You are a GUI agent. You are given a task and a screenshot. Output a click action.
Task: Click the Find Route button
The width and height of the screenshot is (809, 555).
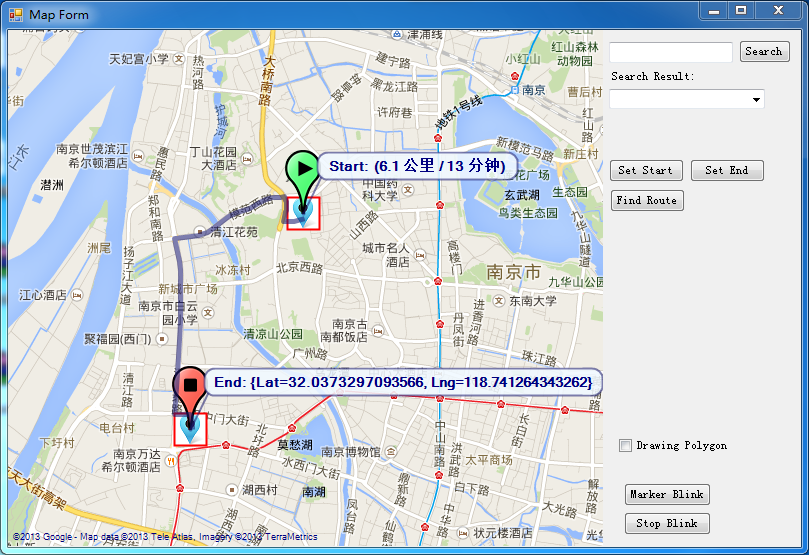(646, 200)
